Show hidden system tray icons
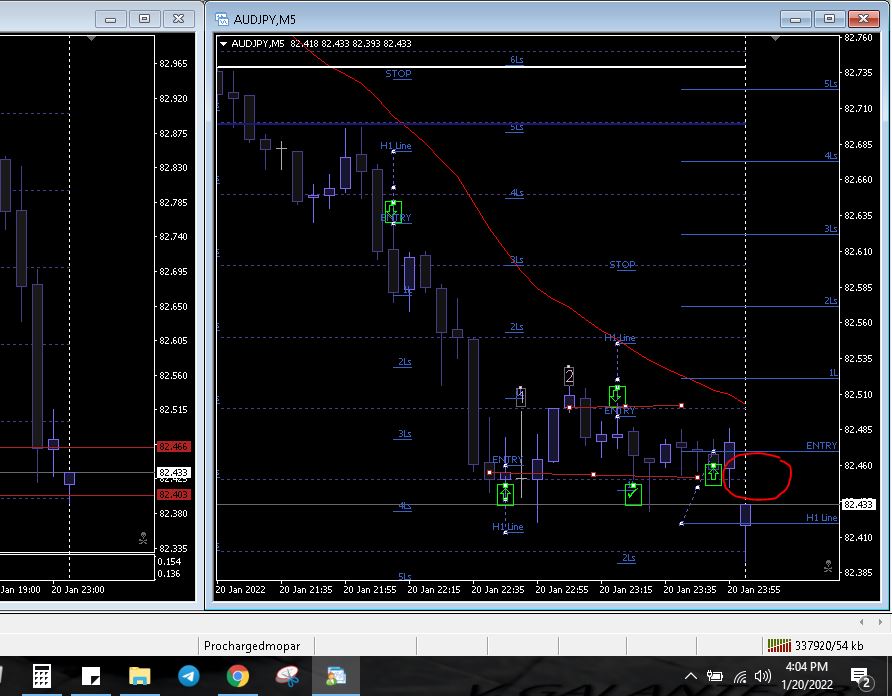 (691, 676)
